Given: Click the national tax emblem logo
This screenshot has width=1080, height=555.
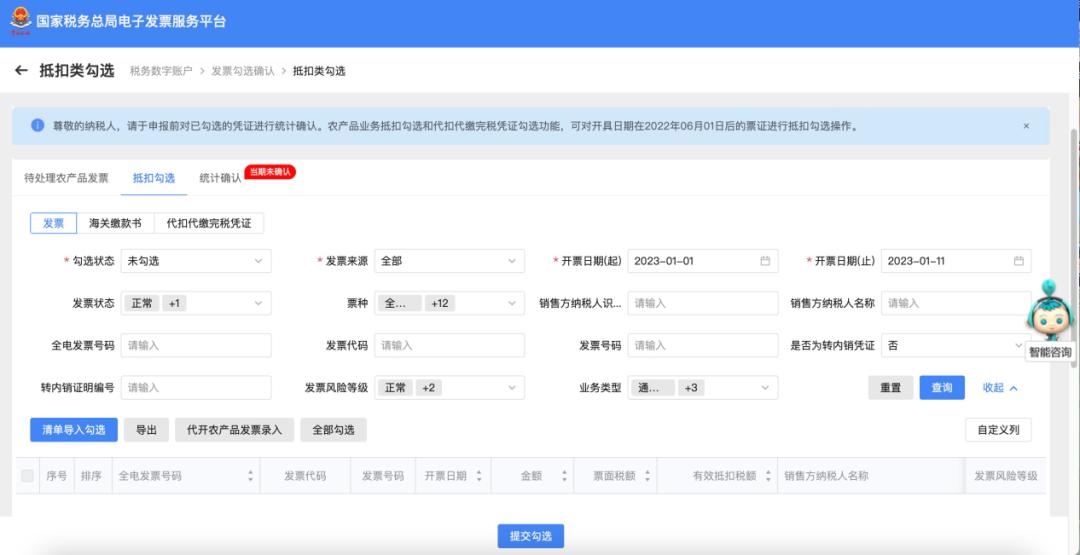Looking at the screenshot, I should [x=20, y=22].
